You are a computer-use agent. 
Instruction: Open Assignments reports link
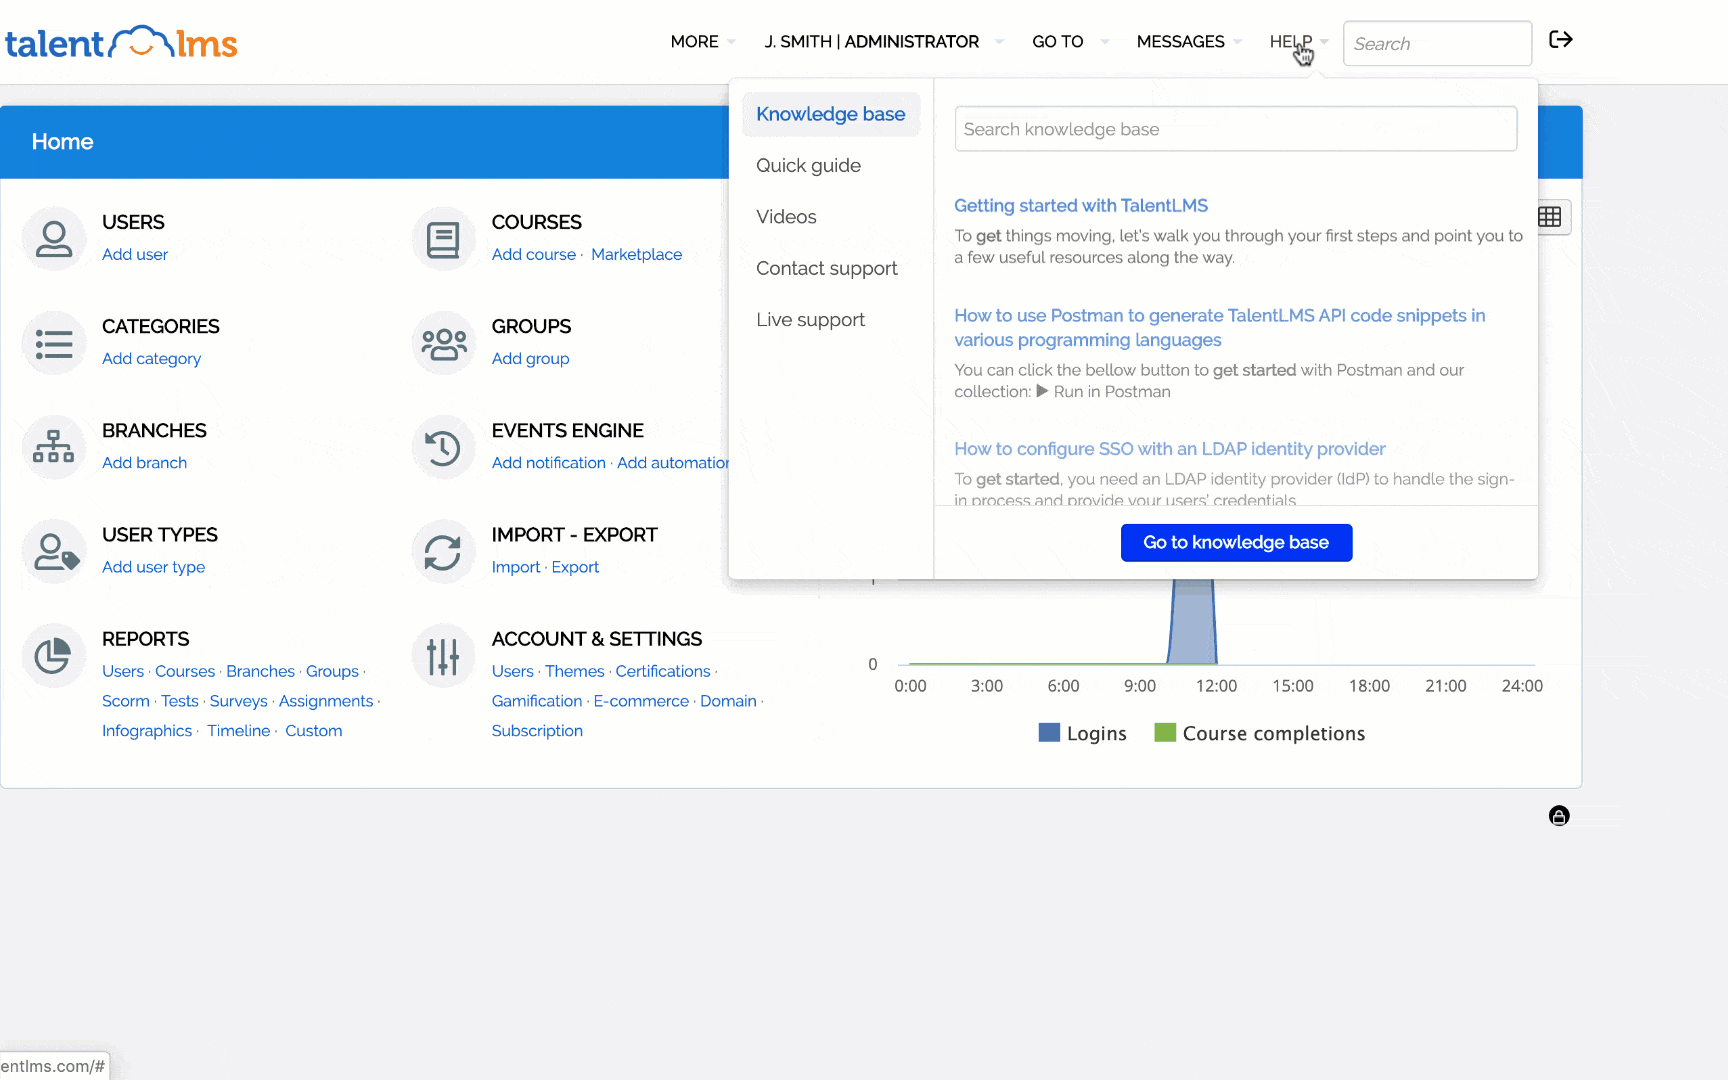point(326,702)
